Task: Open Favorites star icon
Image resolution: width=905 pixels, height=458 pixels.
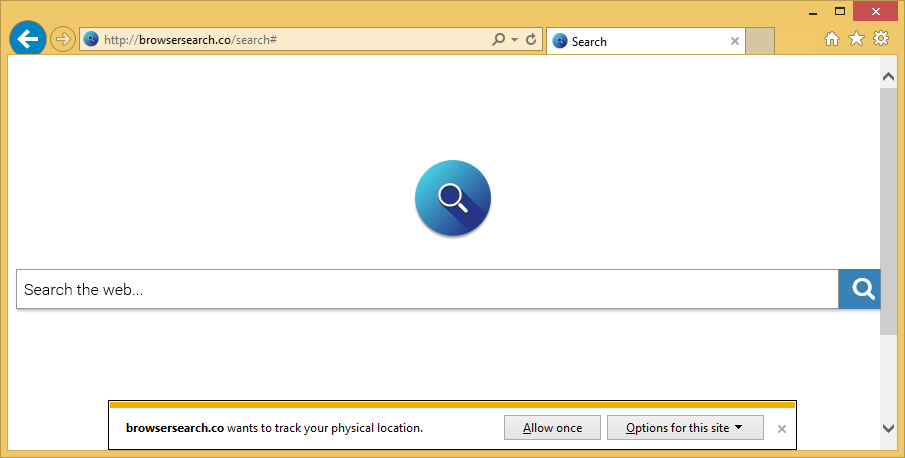Action: [x=856, y=39]
